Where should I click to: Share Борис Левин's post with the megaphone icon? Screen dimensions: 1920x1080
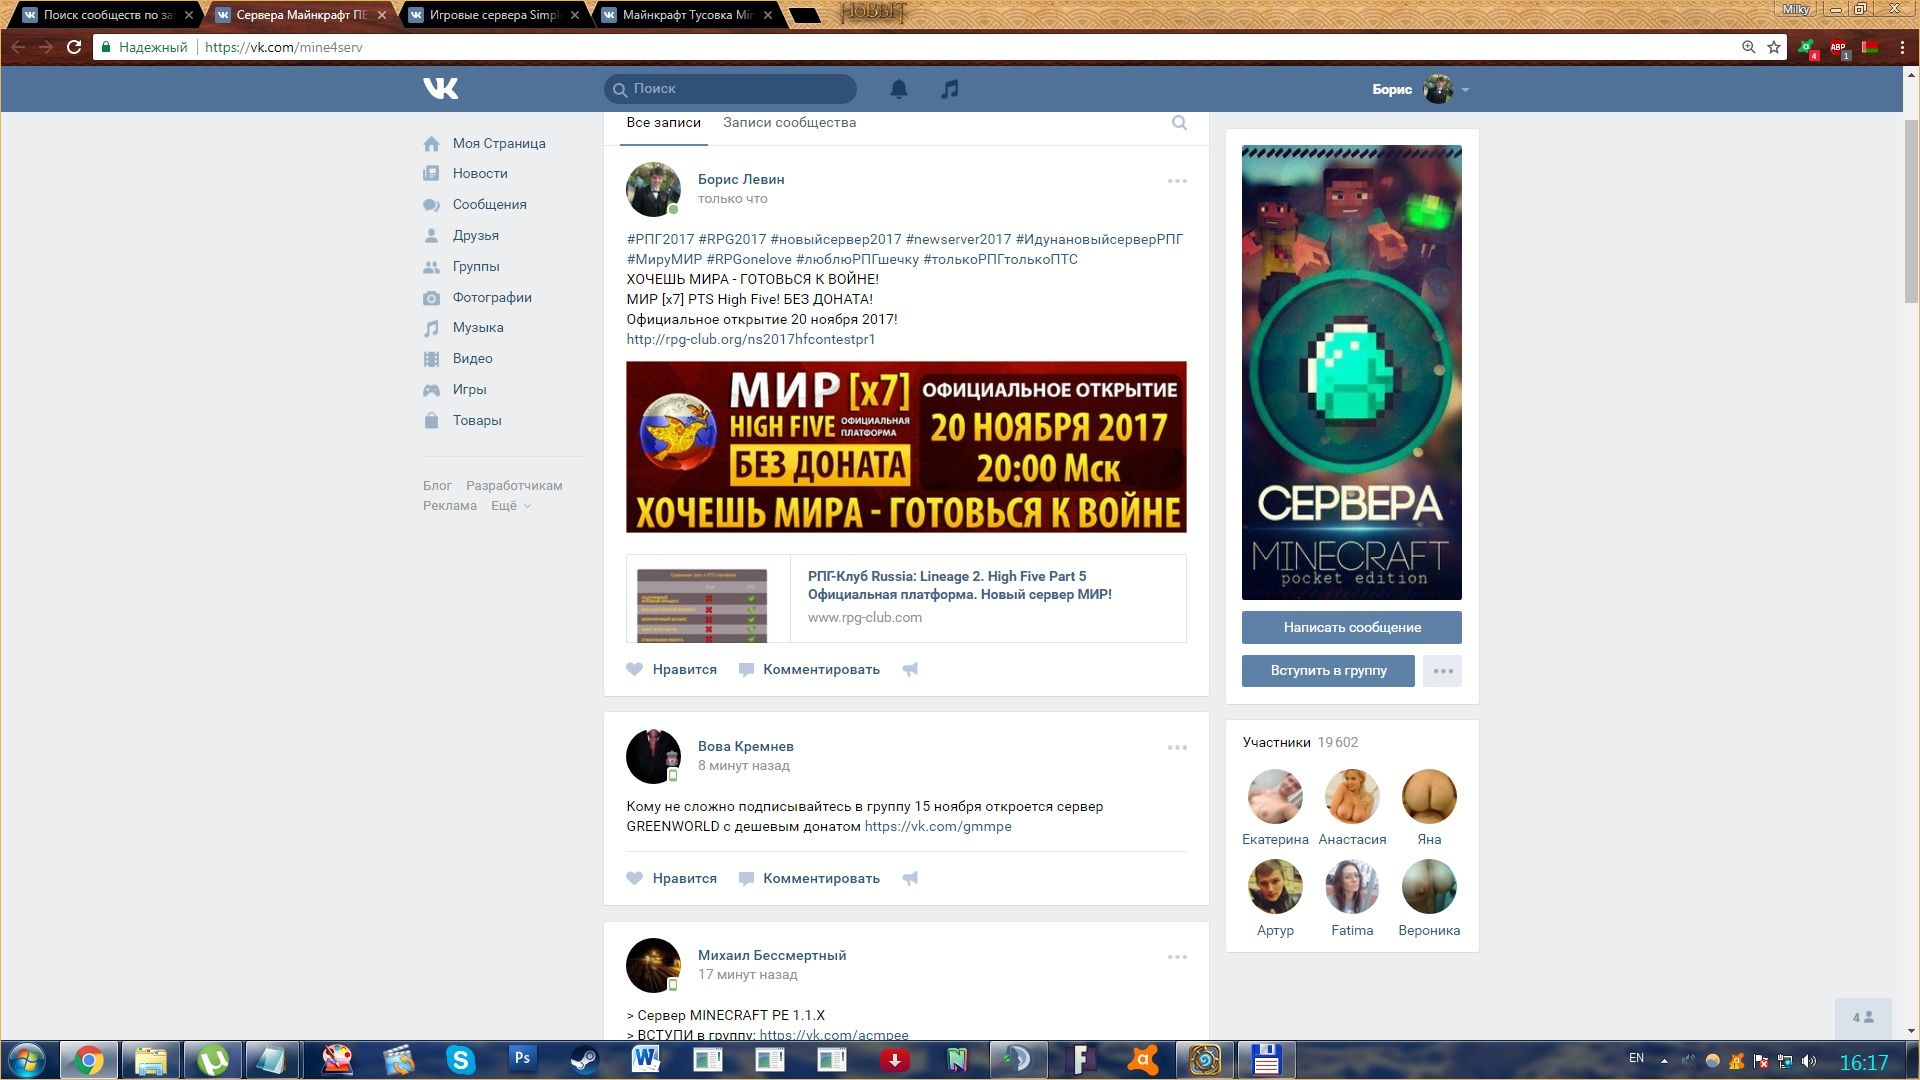(x=910, y=670)
